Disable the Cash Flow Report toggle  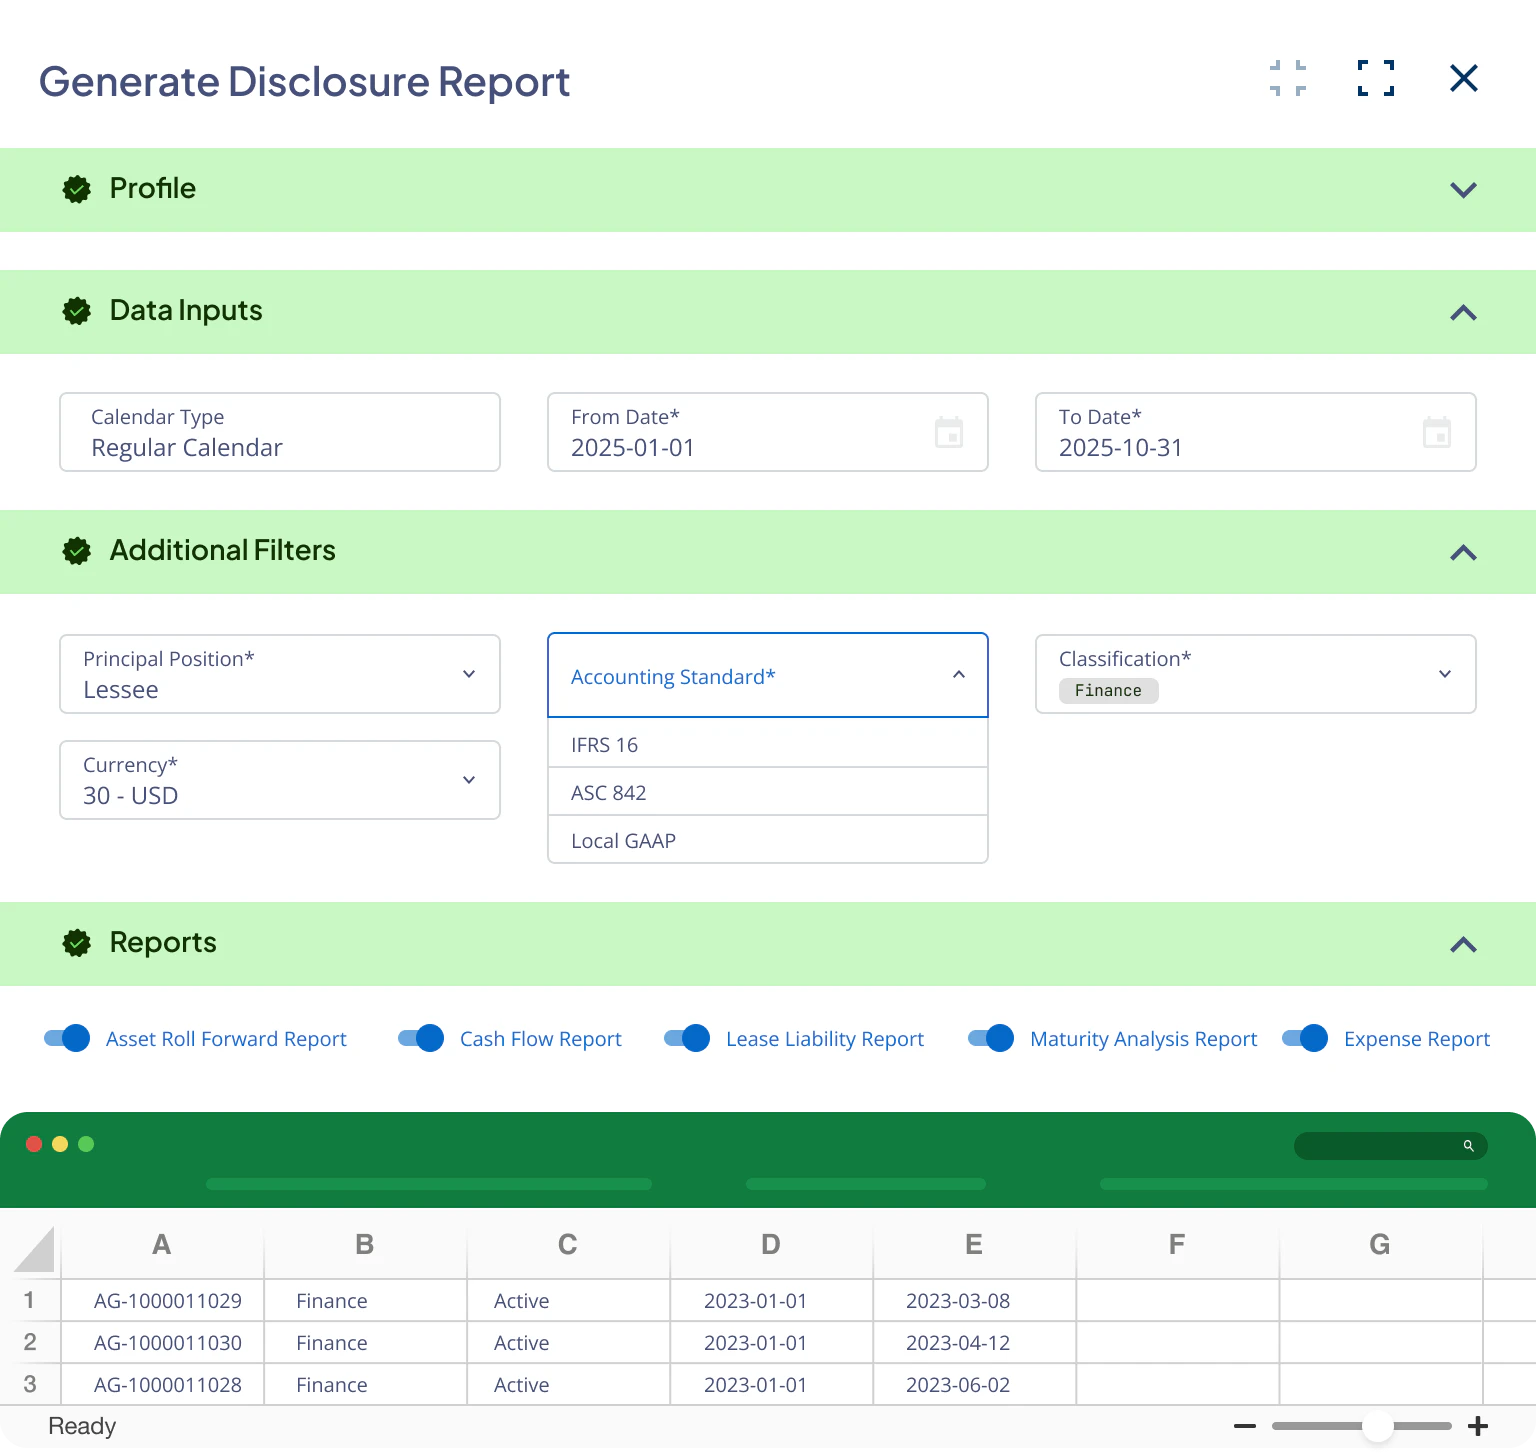tap(421, 1038)
